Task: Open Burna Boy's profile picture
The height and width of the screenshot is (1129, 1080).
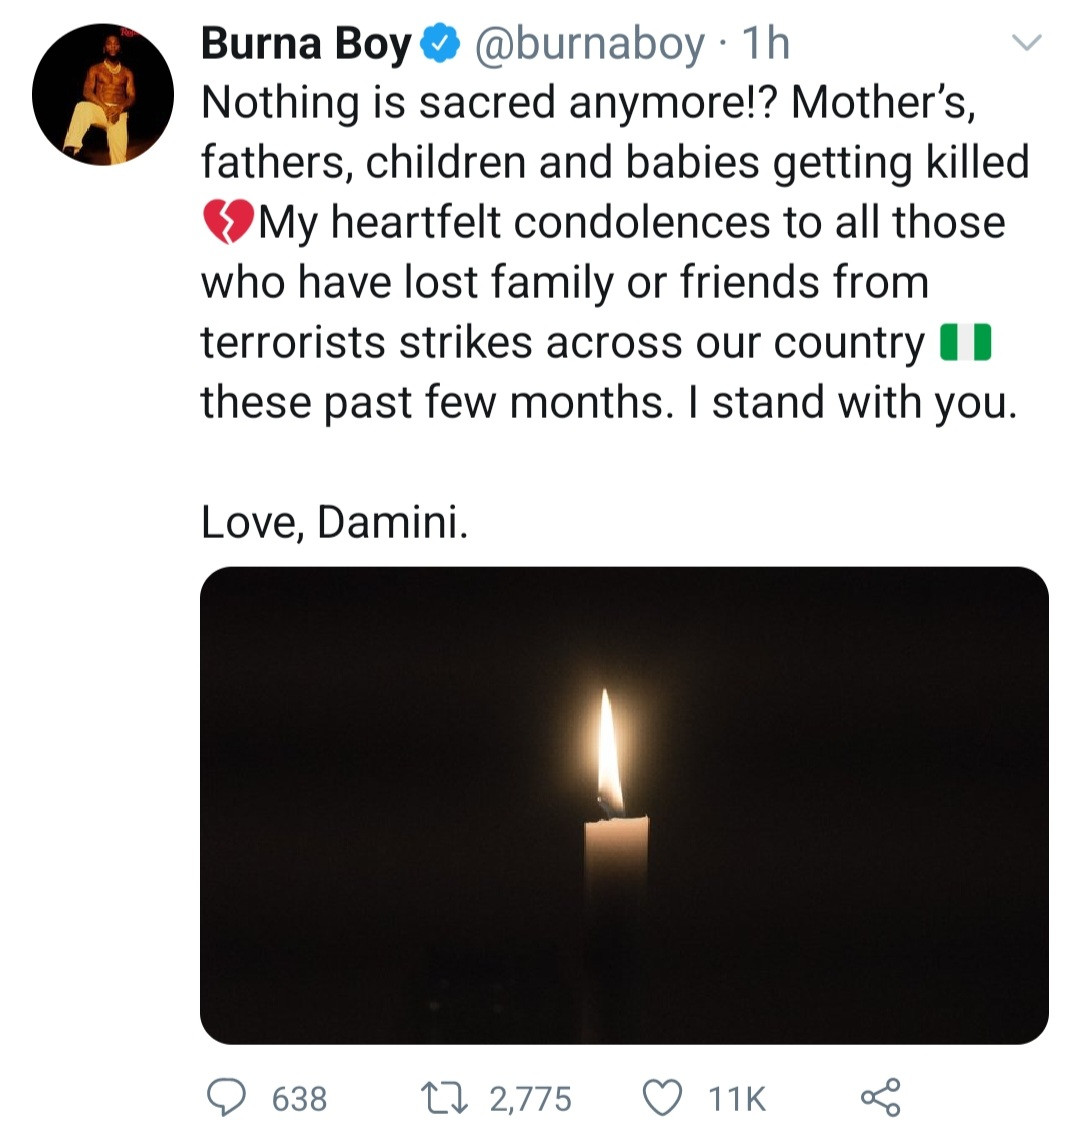Action: (104, 97)
